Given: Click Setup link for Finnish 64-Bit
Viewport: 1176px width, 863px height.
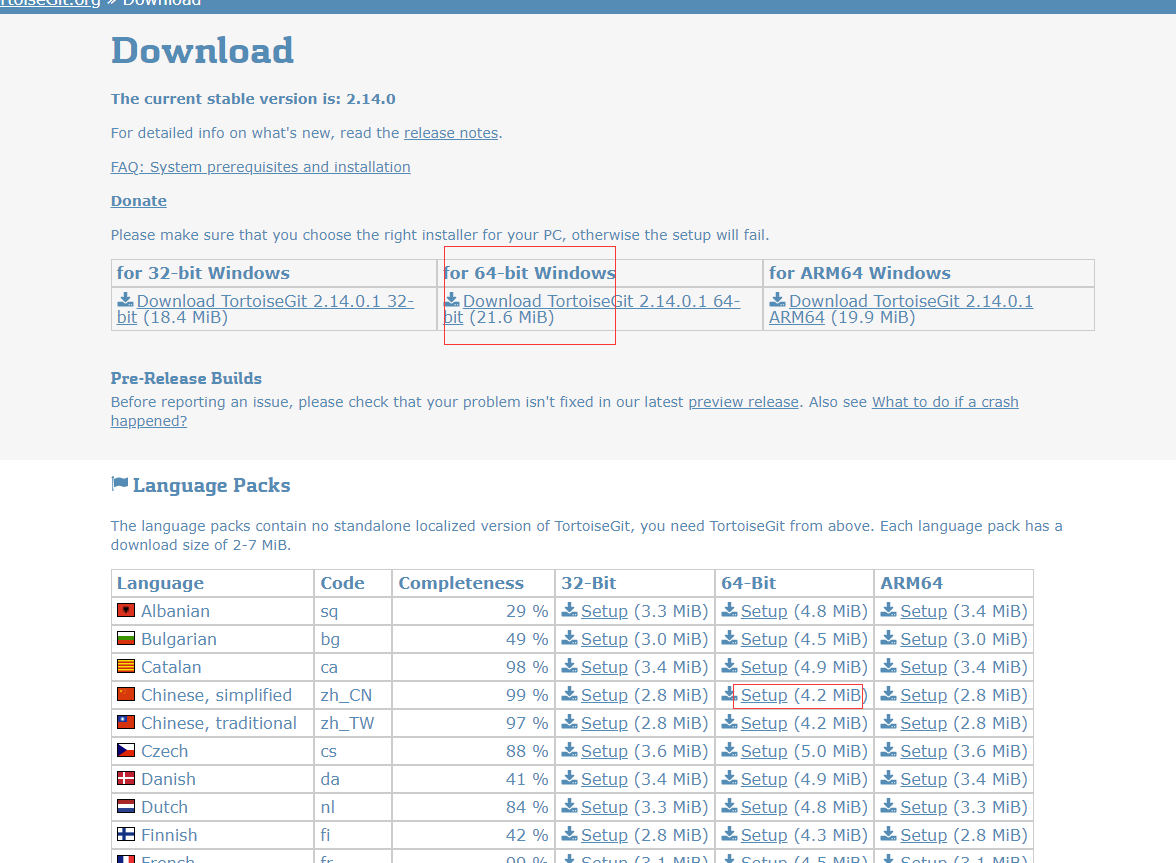Looking at the screenshot, I should pyautogui.click(x=764, y=835).
